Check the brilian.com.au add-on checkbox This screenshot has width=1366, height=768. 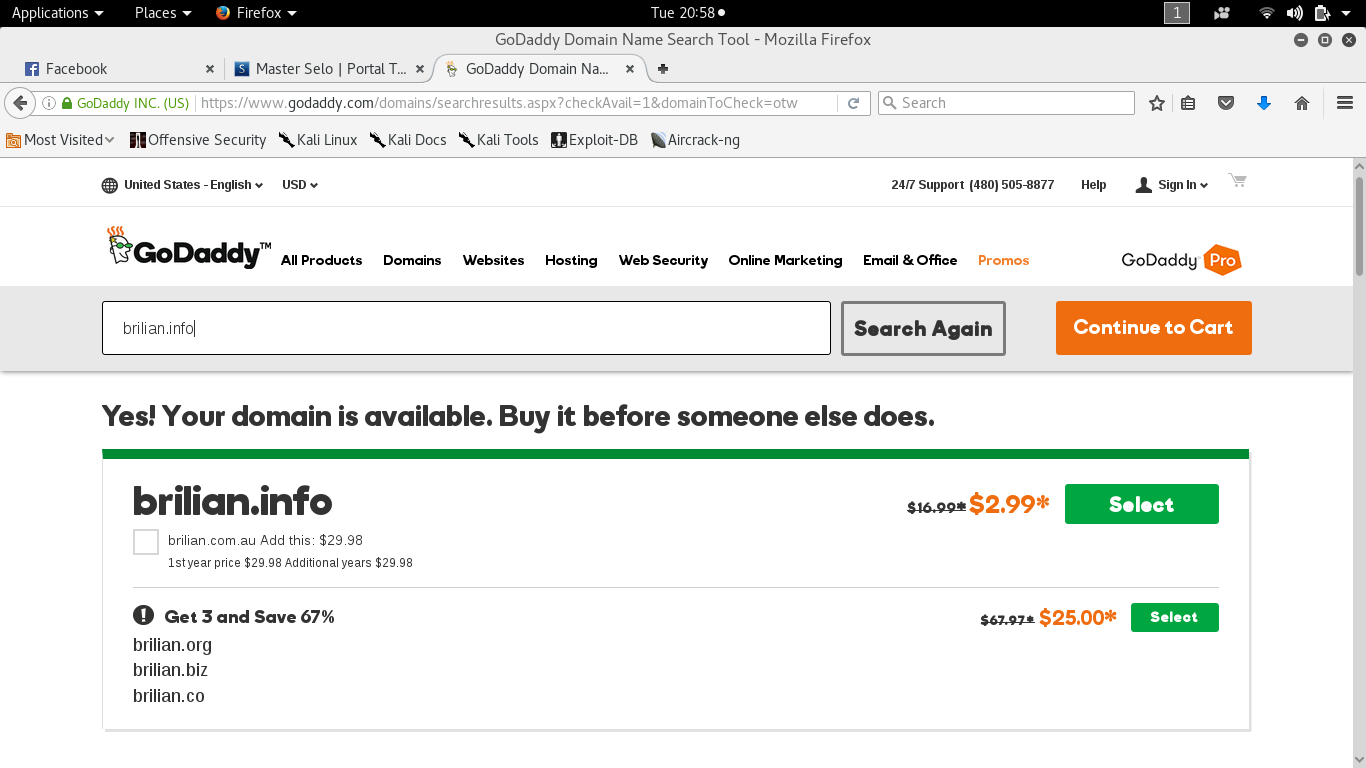(146, 542)
